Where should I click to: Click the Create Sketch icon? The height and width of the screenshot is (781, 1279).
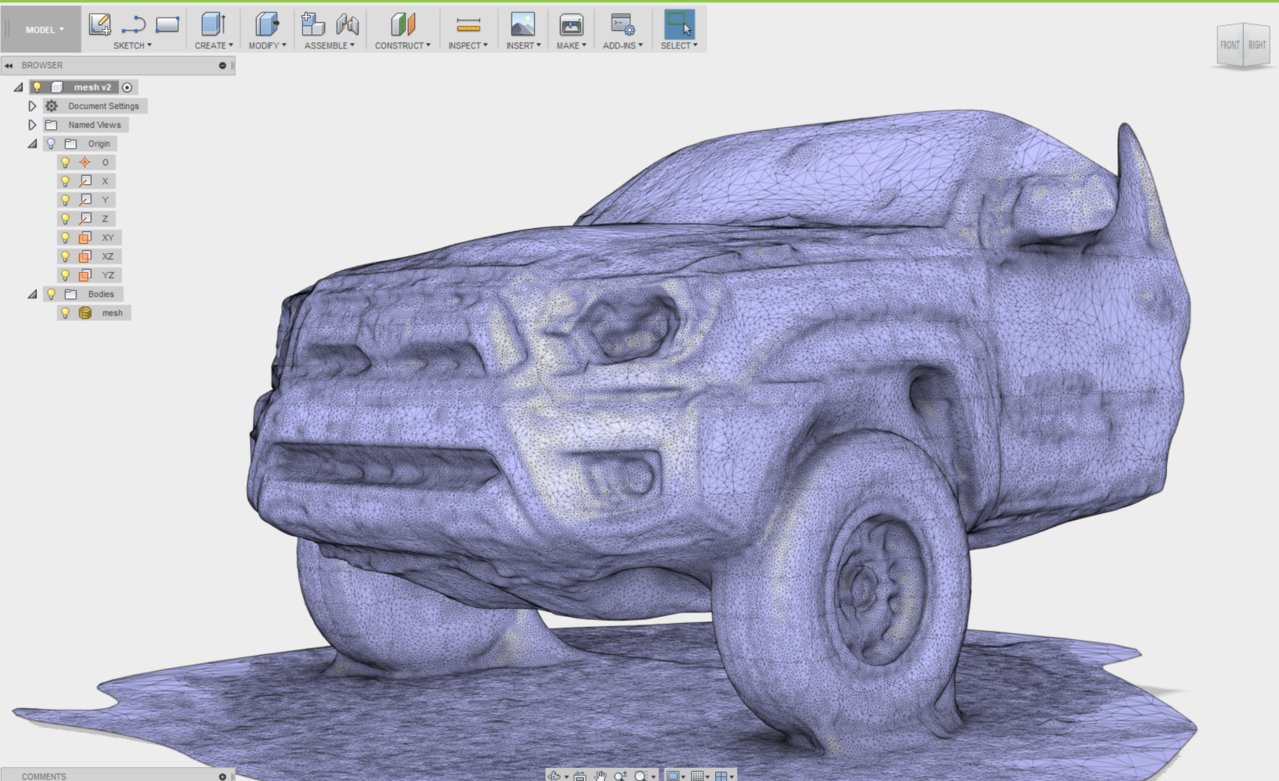click(x=100, y=24)
